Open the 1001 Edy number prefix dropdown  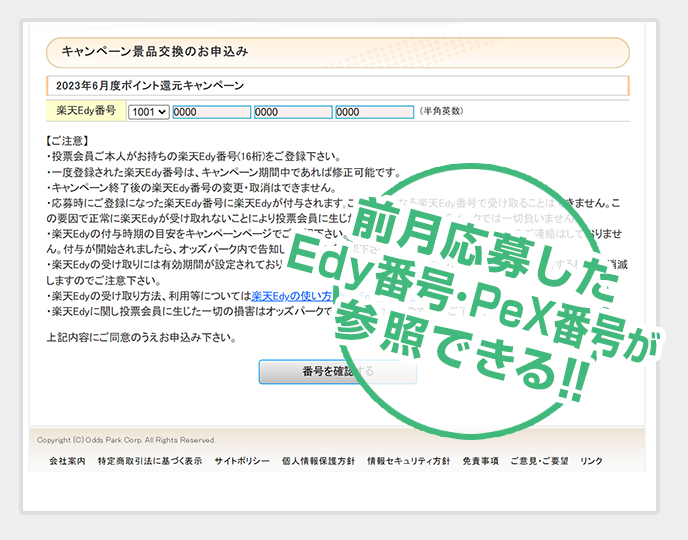149,112
